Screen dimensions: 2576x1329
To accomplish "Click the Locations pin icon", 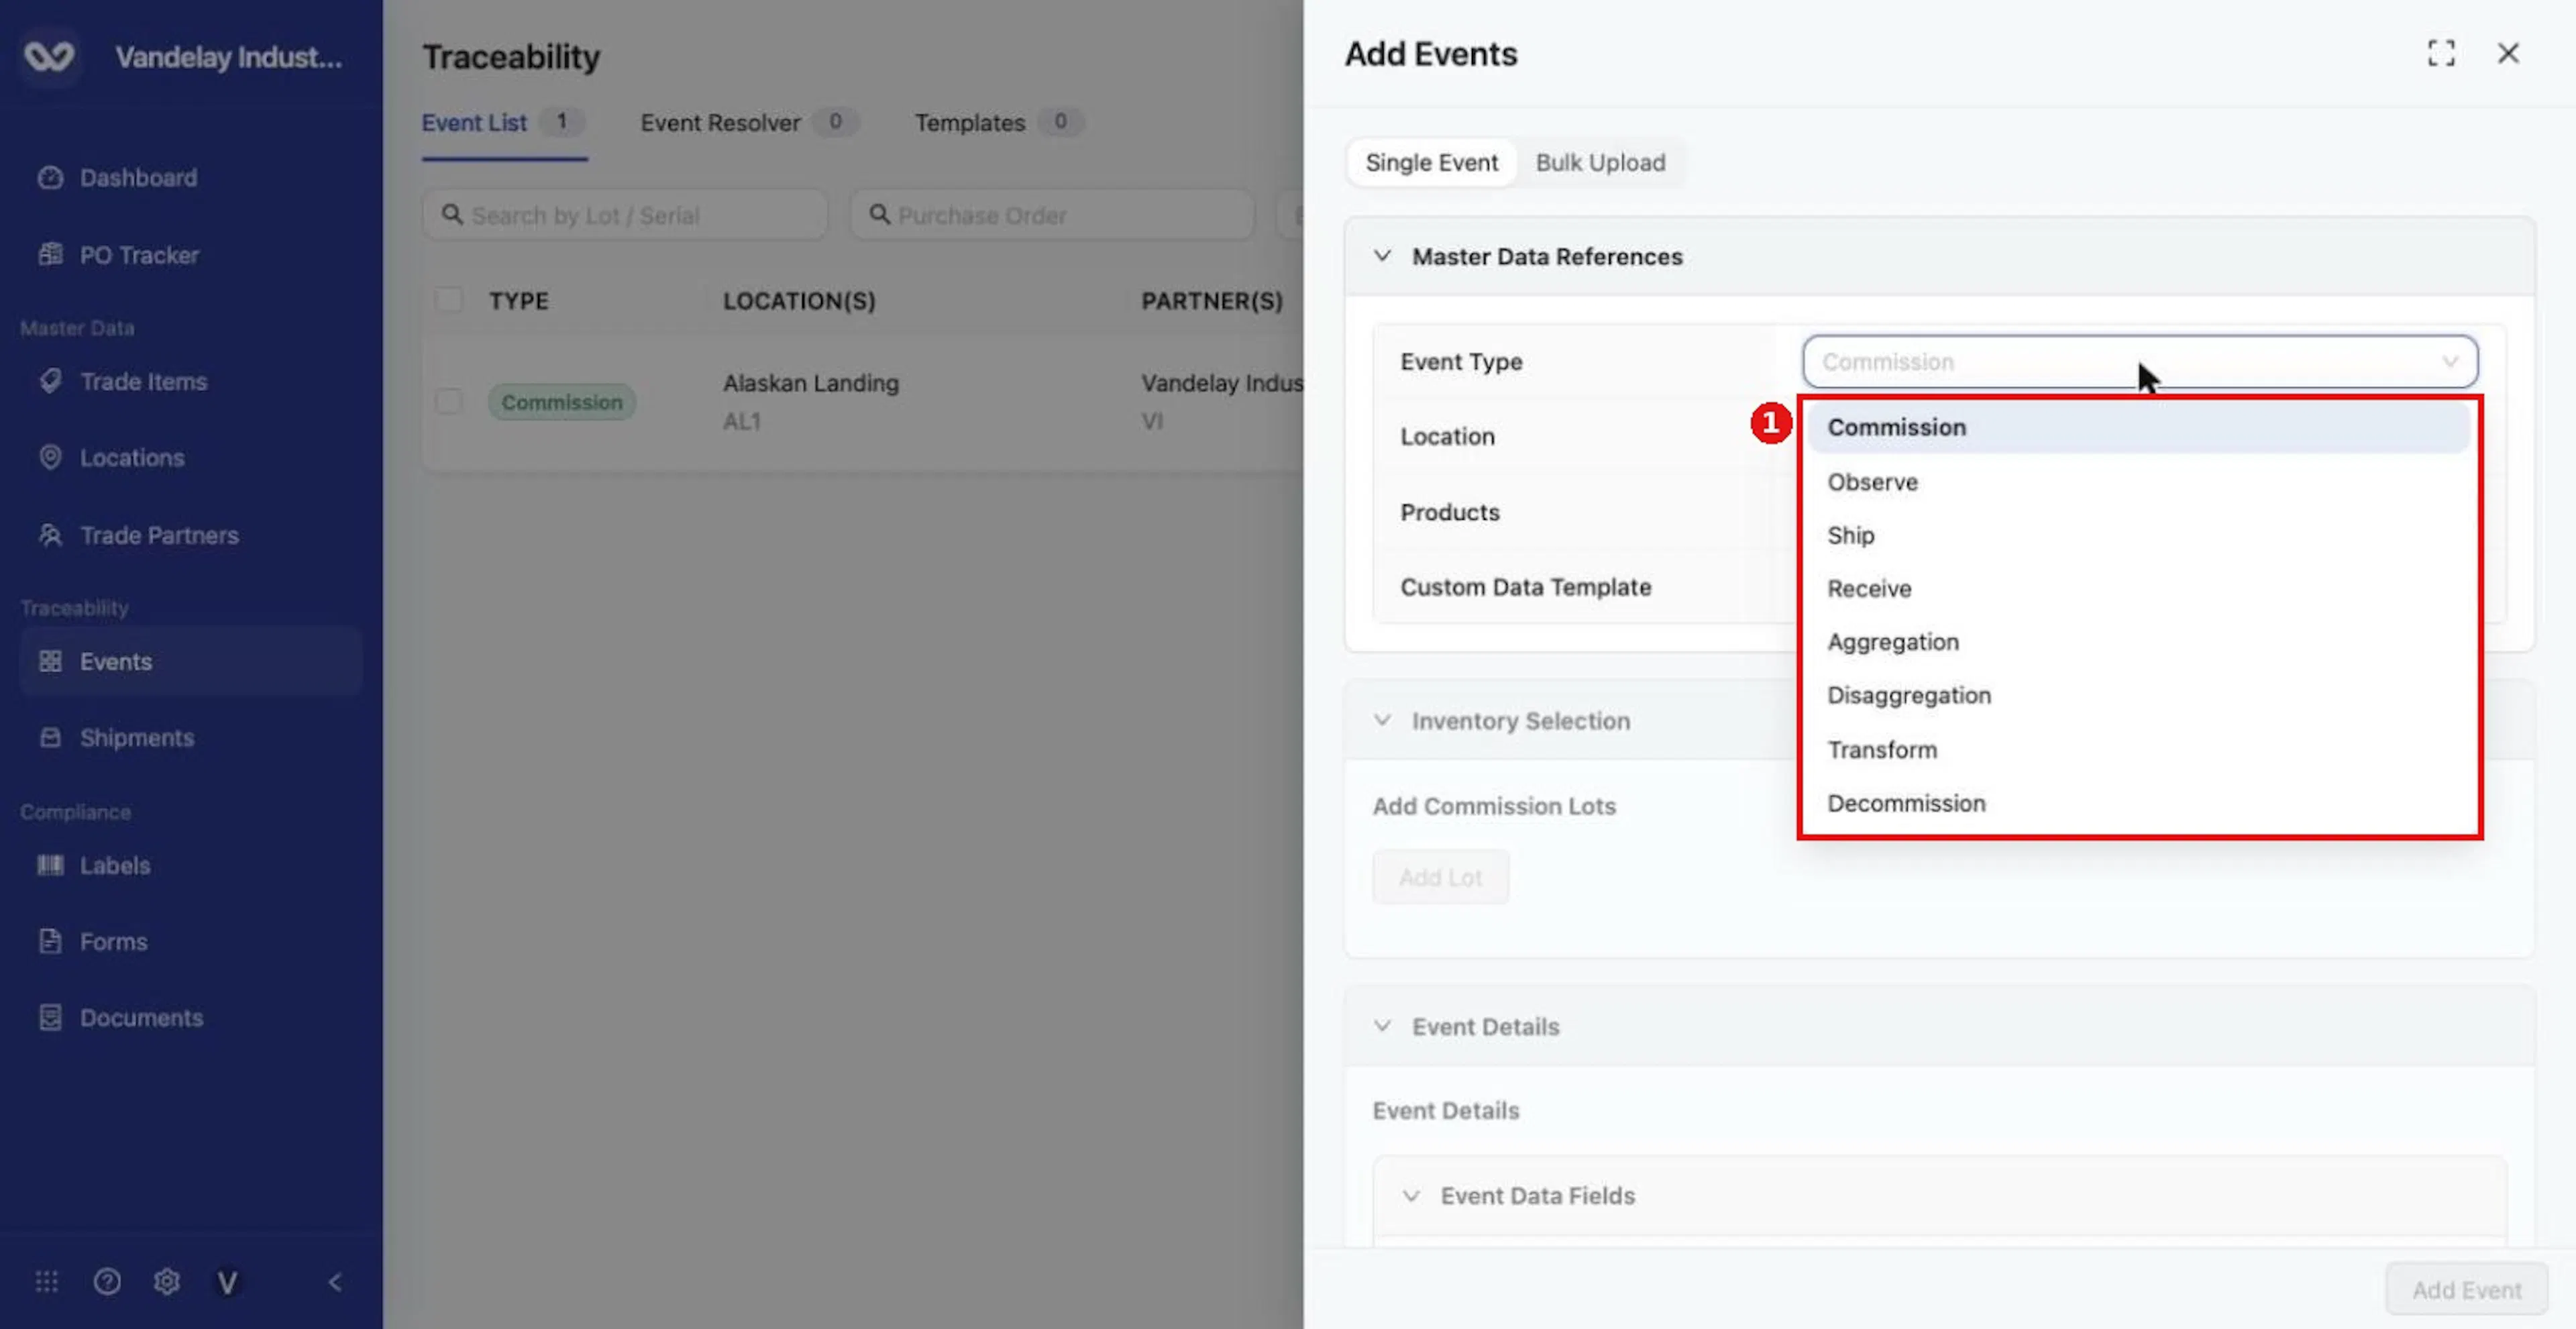I will pyautogui.click(x=50, y=457).
